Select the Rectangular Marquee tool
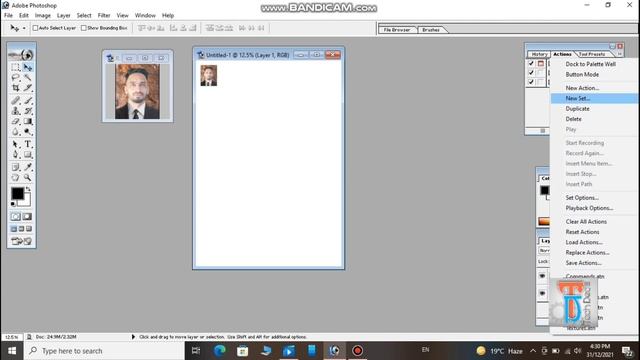The width and height of the screenshot is (640, 360). [x=16, y=67]
